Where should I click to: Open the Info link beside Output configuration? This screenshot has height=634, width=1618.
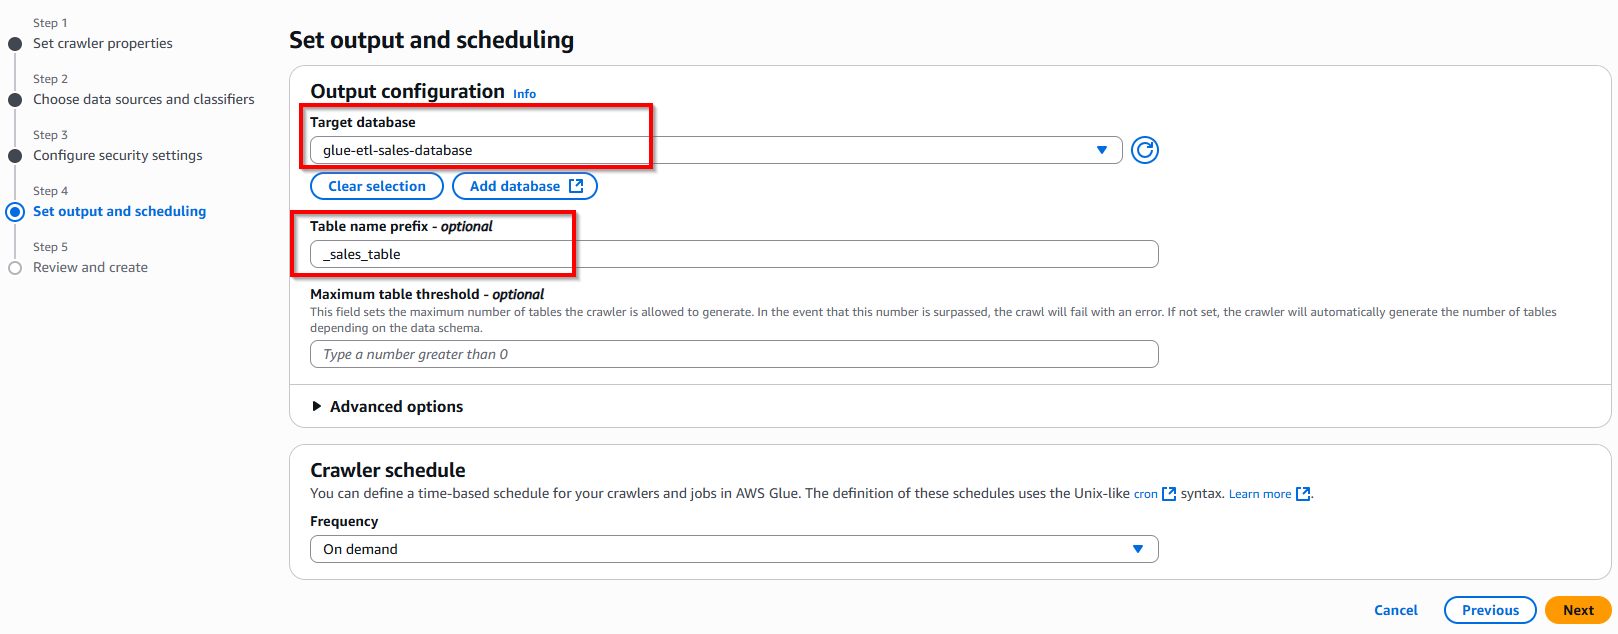[x=524, y=94]
